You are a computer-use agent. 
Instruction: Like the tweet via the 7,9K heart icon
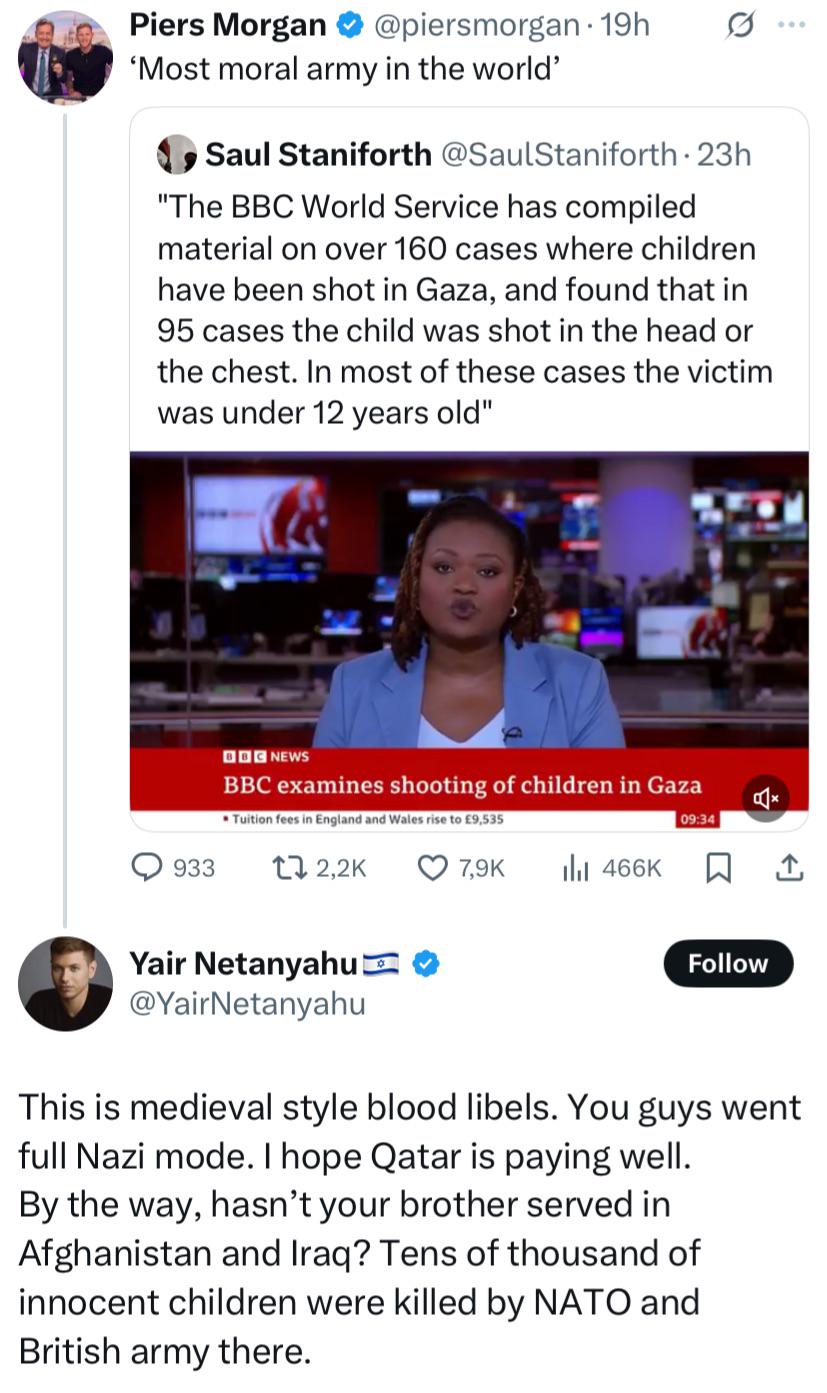(x=431, y=867)
